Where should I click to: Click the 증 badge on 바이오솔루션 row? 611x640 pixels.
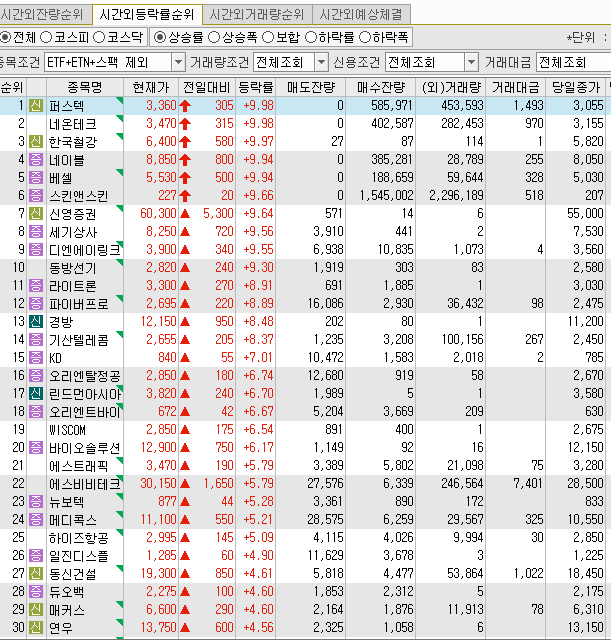coord(36,447)
